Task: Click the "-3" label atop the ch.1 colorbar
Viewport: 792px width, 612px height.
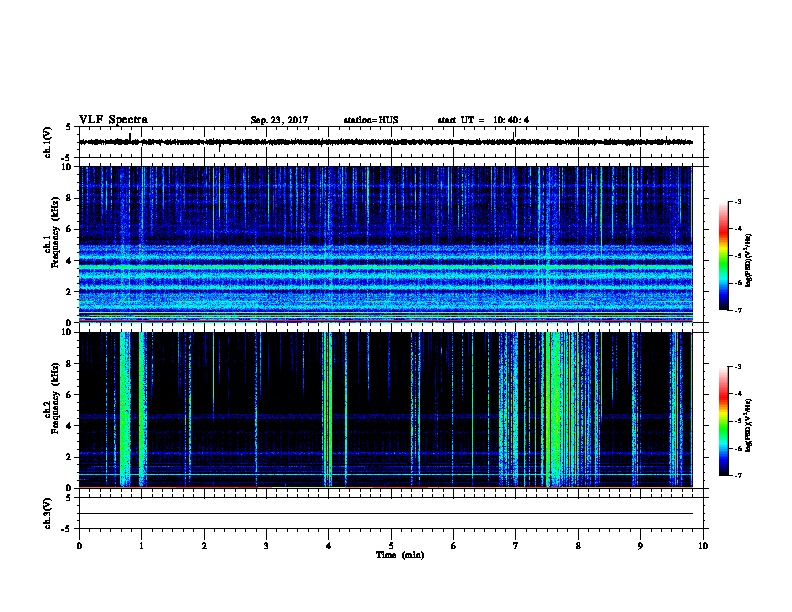Action: click(x=737, y=201)
